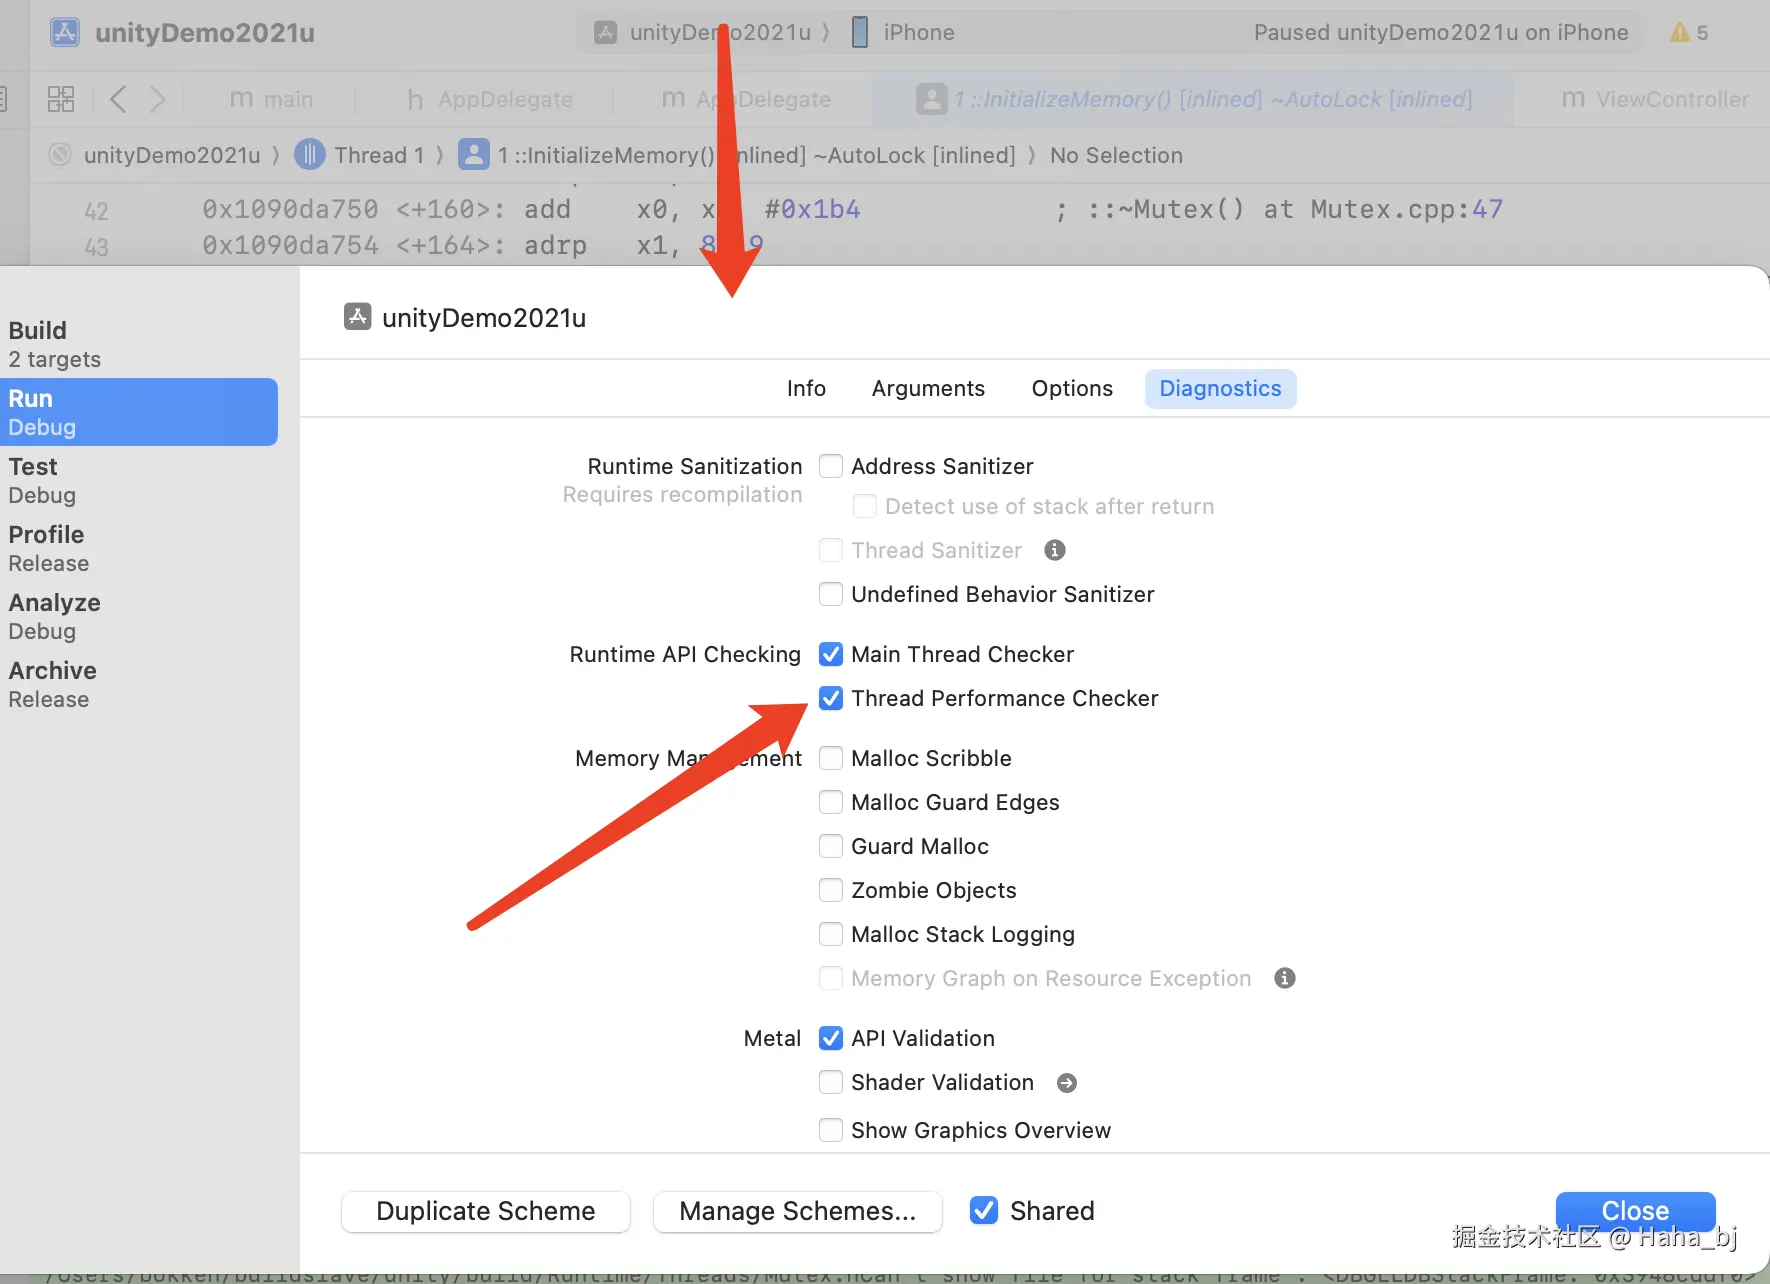Select the Diagnostics tab

coord(1220,388)
